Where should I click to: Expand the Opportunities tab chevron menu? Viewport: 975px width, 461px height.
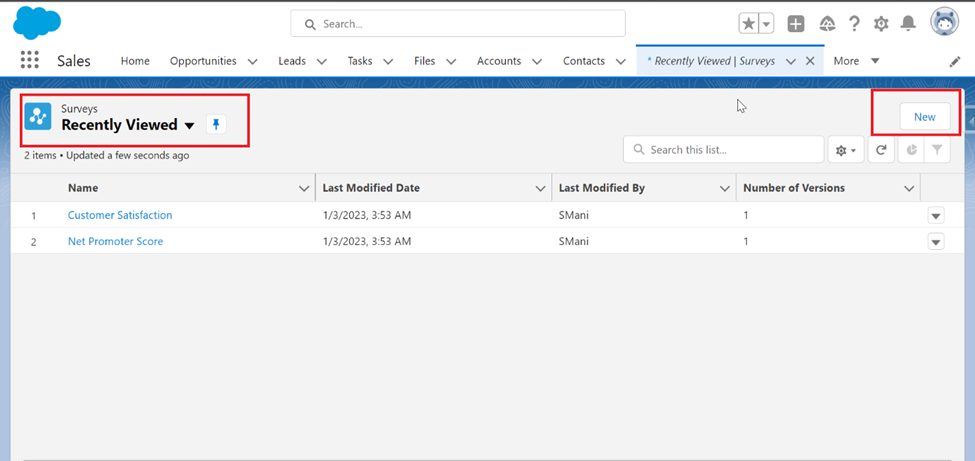coord(252,62)
